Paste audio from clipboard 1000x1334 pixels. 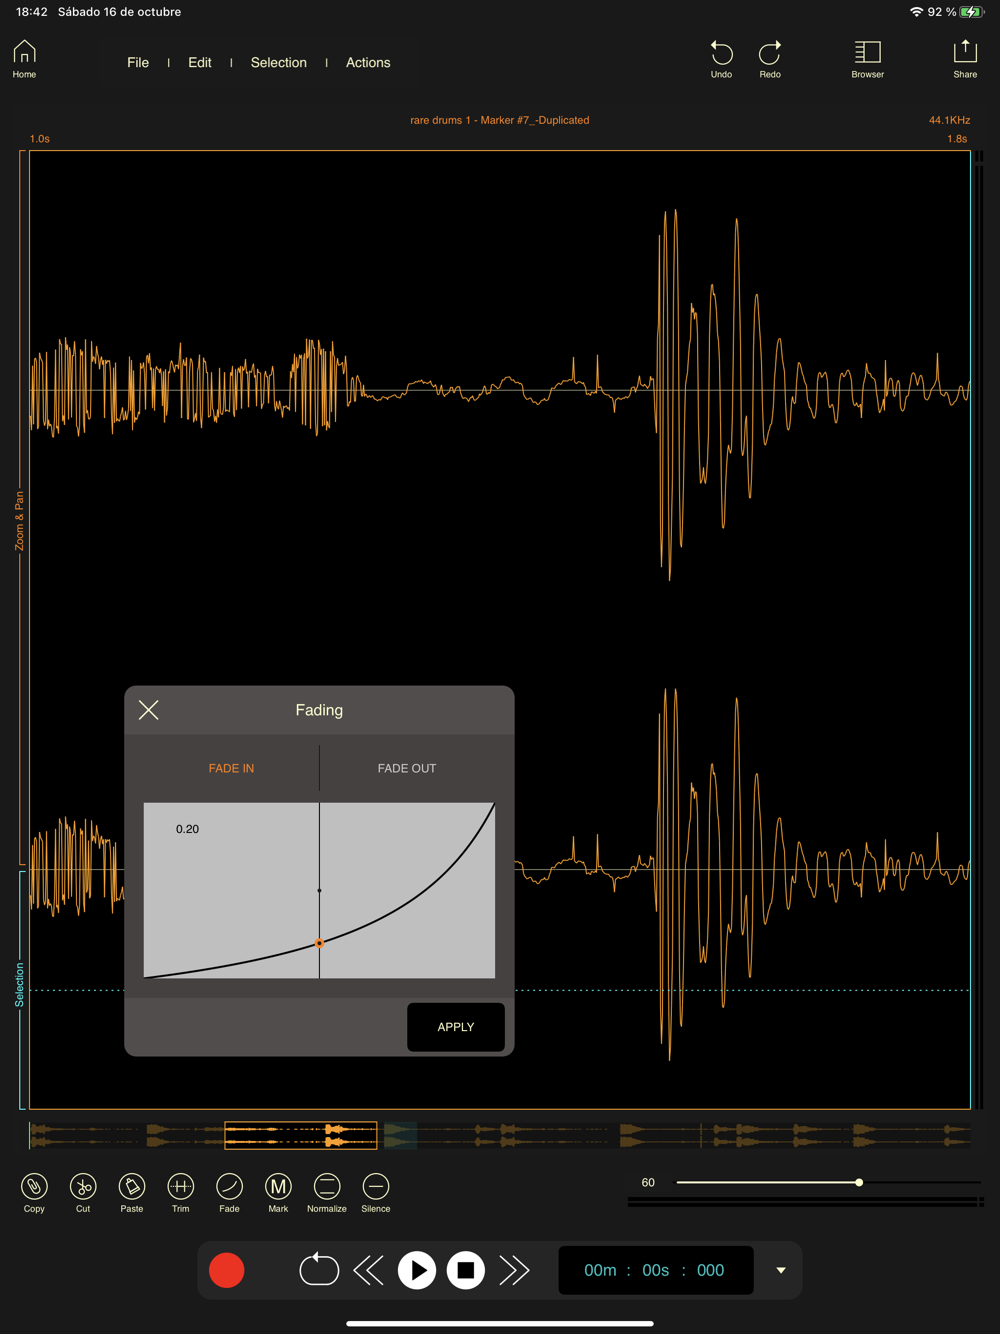click(x=132, y=1193)
